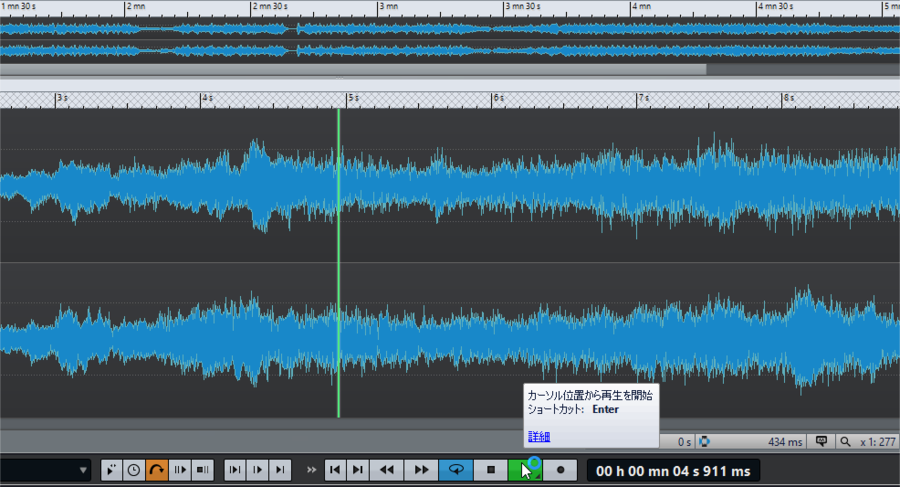The width and height of the screenshot is (900, 487).
Task: Toggle the pre-roll playback button
Action: tap(180, 470)
